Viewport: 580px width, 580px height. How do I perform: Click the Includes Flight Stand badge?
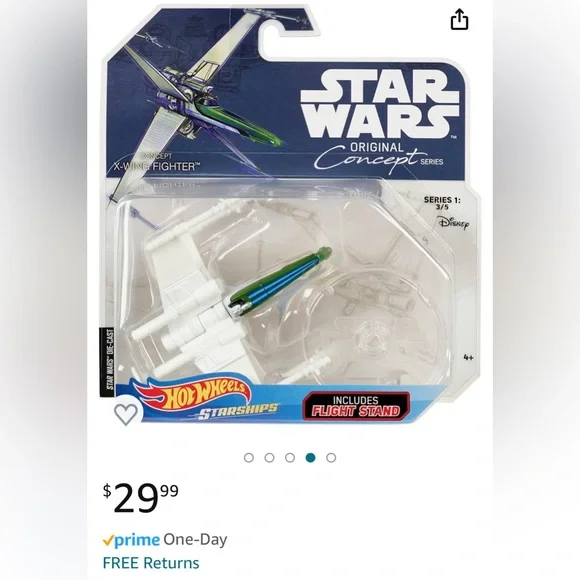pos(356,406)
